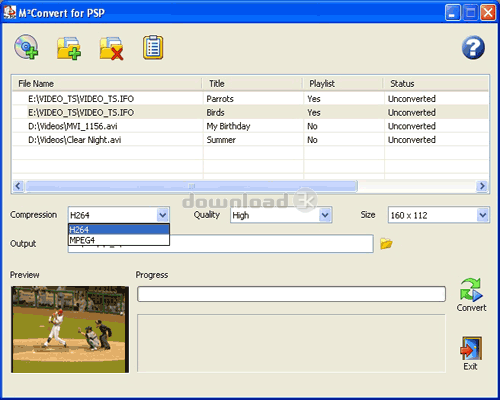Click the Exit door icon
This screenshot has width=500, height=400.
tap(471, 353)
